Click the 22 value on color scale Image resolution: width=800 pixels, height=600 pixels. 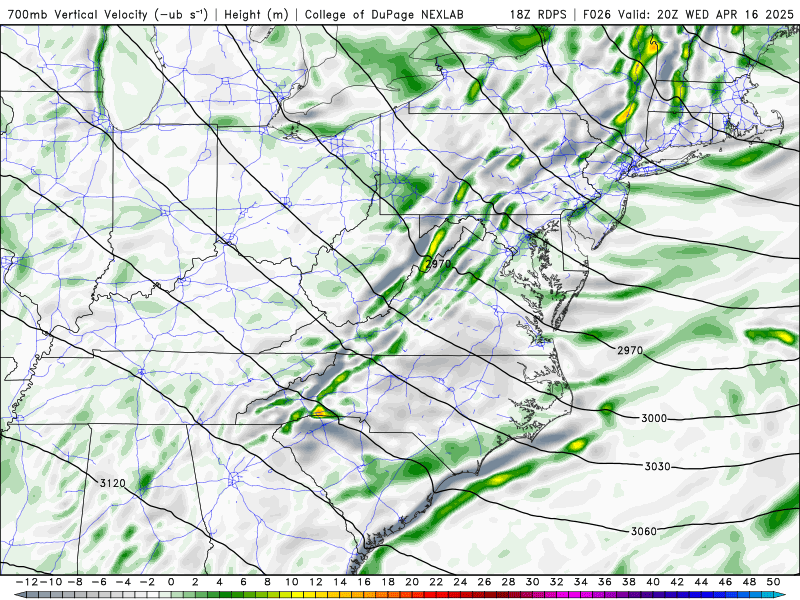coord(436,582)
